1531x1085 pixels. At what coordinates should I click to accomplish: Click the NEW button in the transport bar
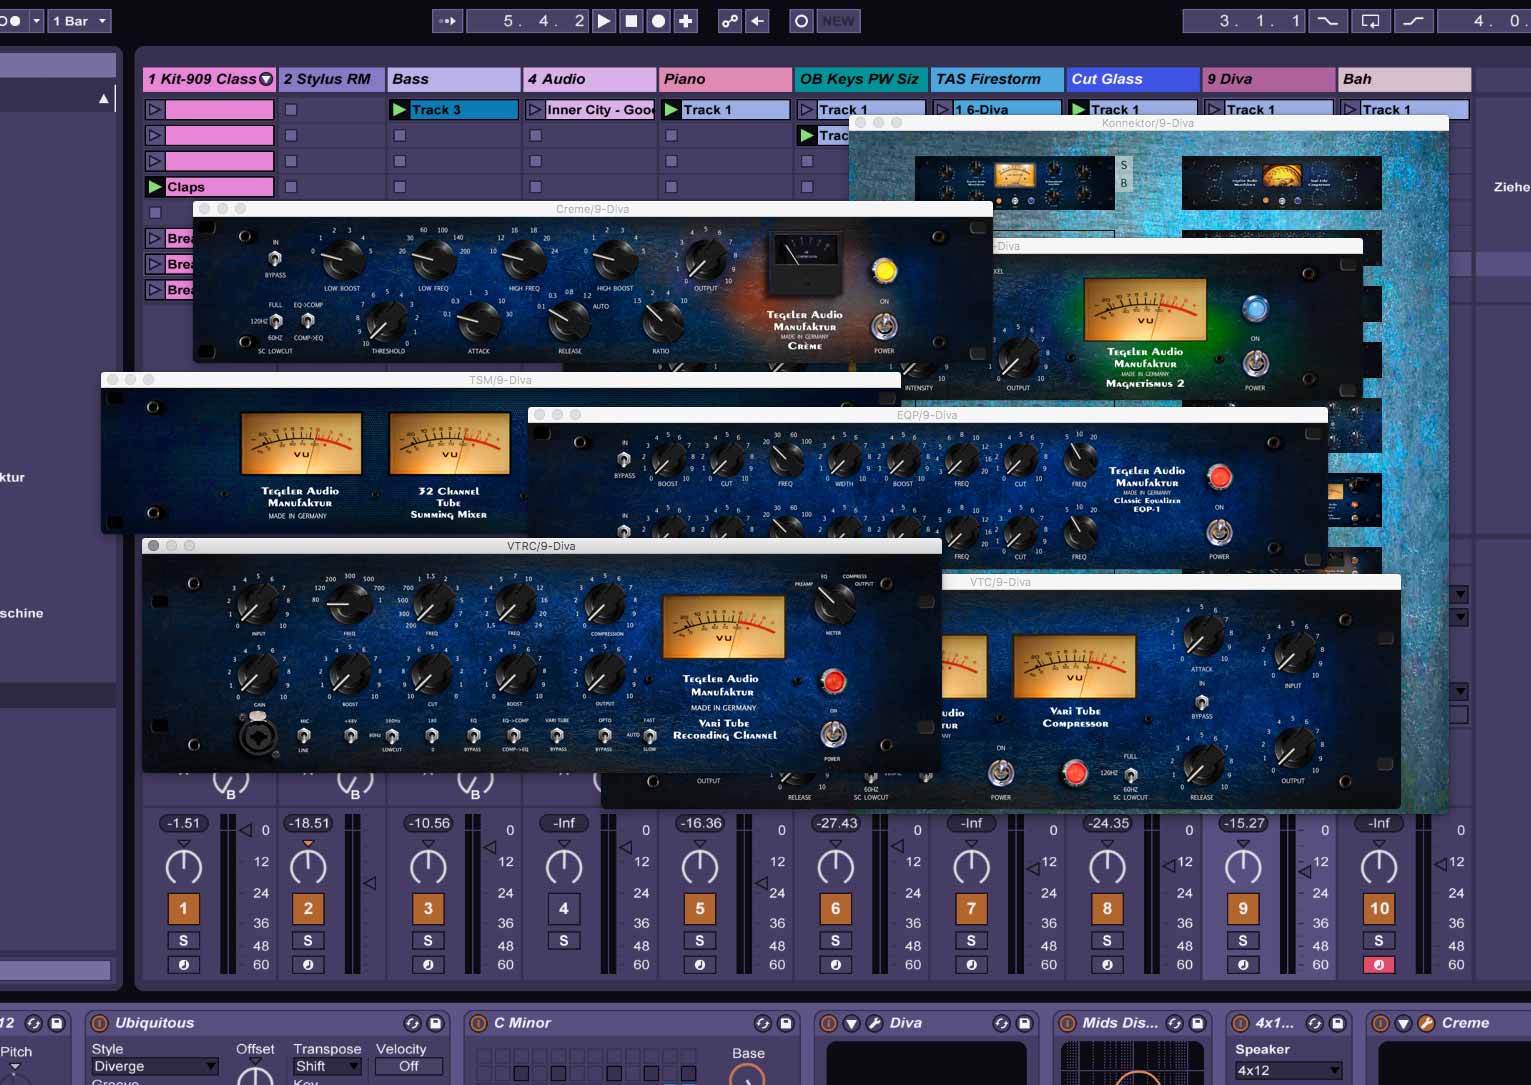tap(838, 21)
